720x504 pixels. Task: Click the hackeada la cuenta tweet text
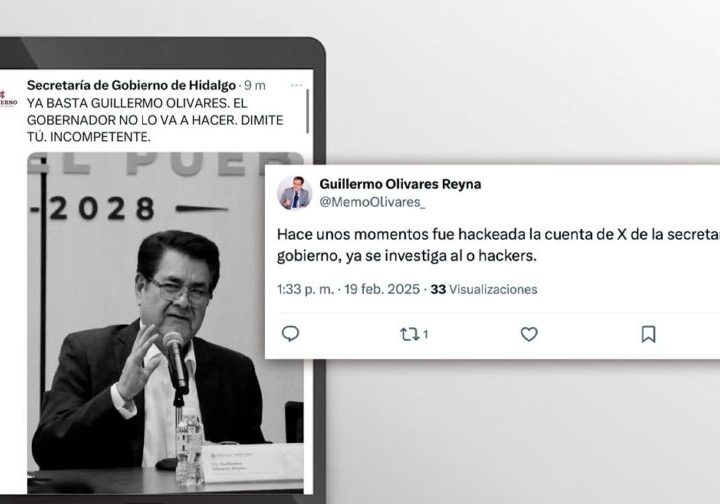coord(498,245)
